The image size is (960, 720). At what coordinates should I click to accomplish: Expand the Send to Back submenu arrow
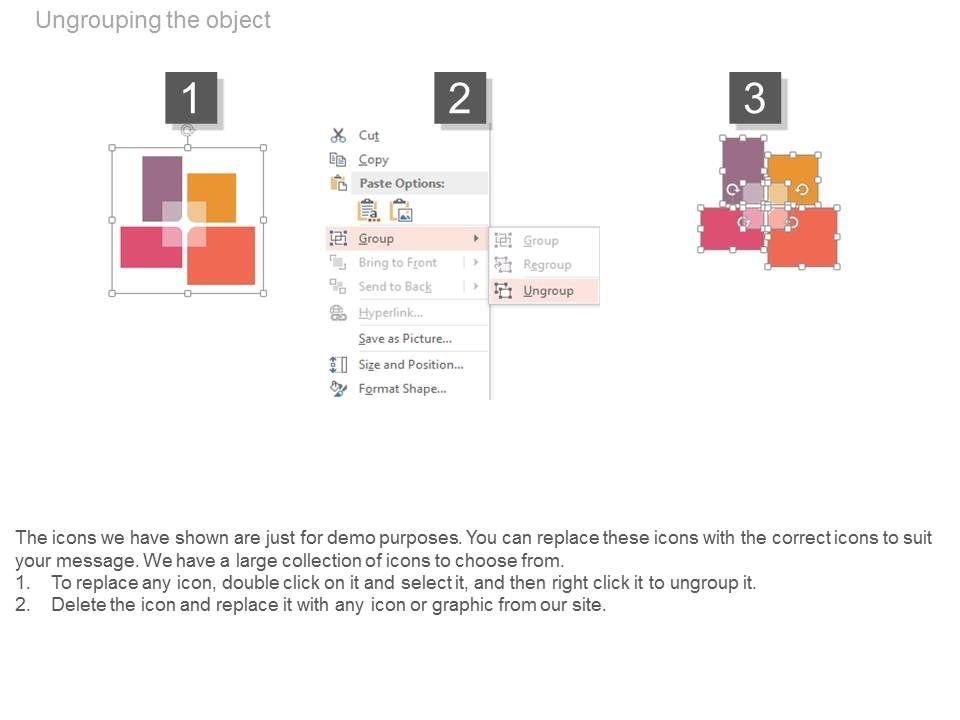click(x=476, y=286)
